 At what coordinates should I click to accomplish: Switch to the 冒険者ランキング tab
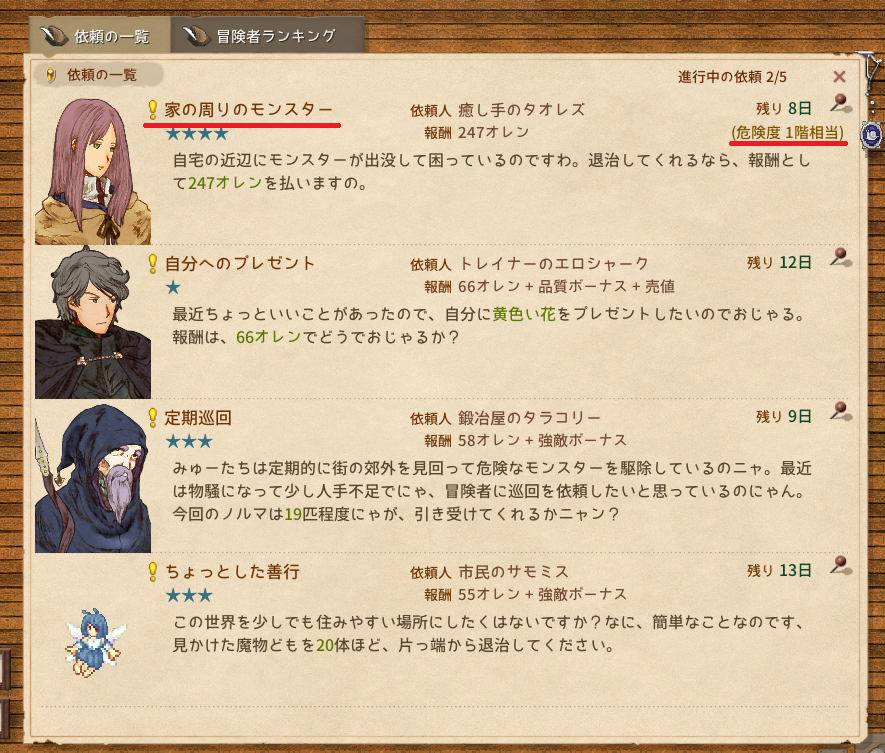[267, 36]
